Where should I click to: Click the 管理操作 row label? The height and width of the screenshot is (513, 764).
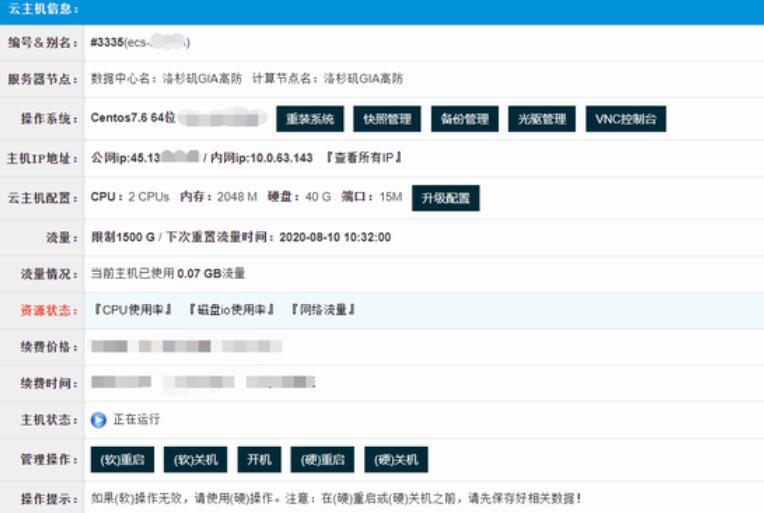click(x=49, y=459)
